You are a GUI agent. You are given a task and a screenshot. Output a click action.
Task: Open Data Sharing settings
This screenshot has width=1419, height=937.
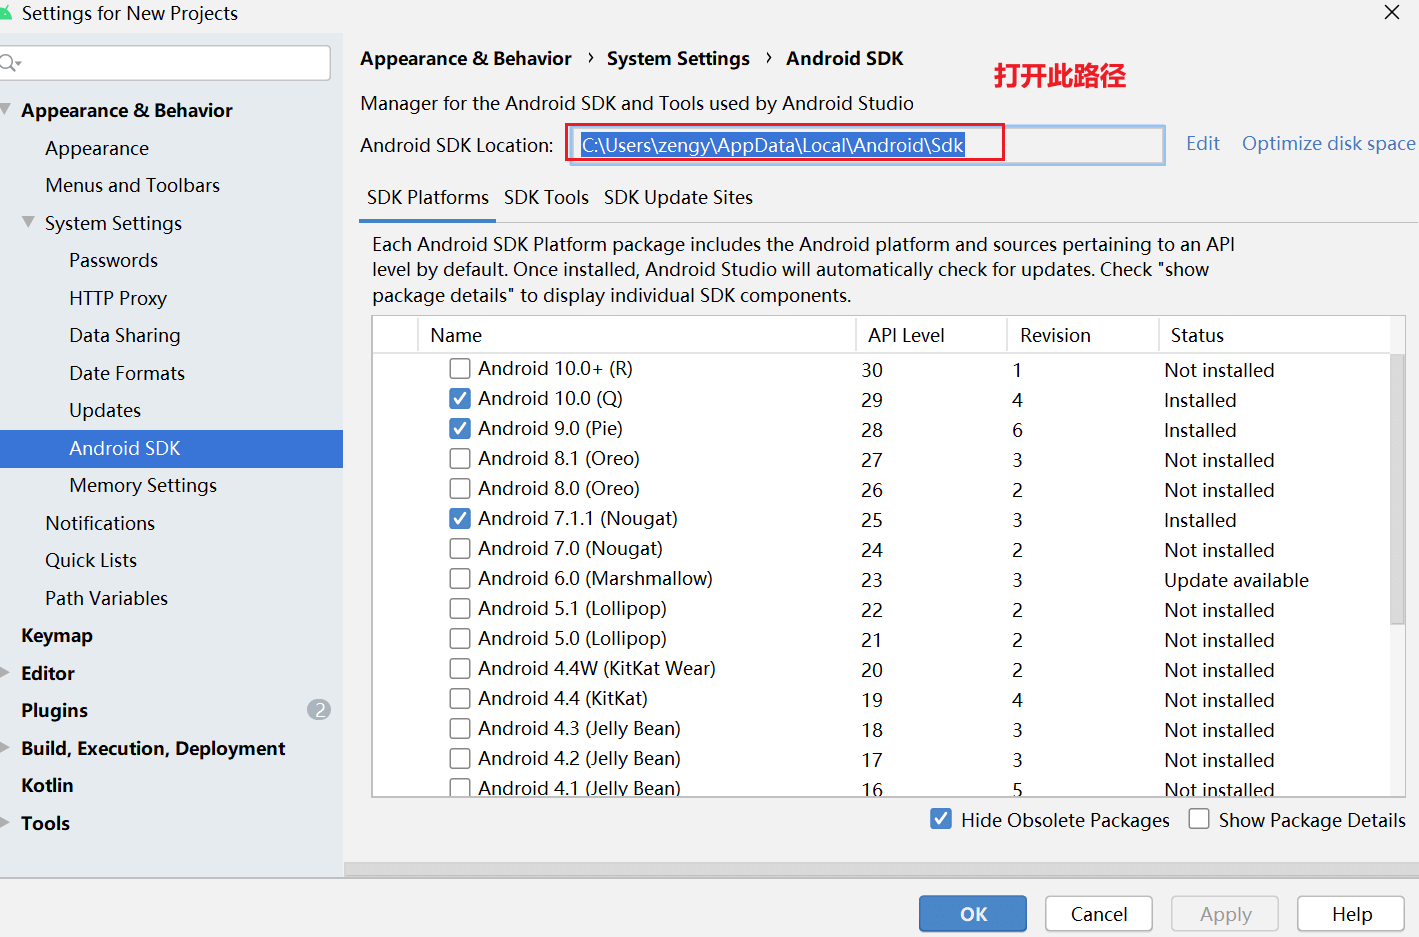pyautogui.click(x=125, y=335)
